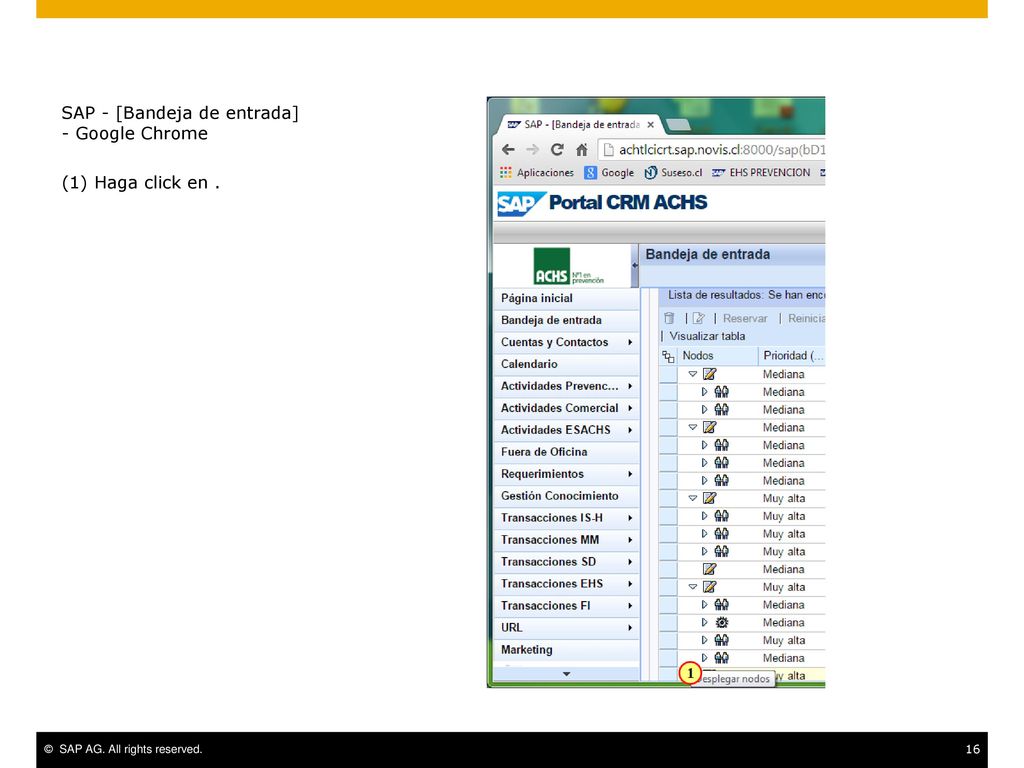Click the Lista de resultados text
The image size is (1024, 768).
click(x=746, y=295)
